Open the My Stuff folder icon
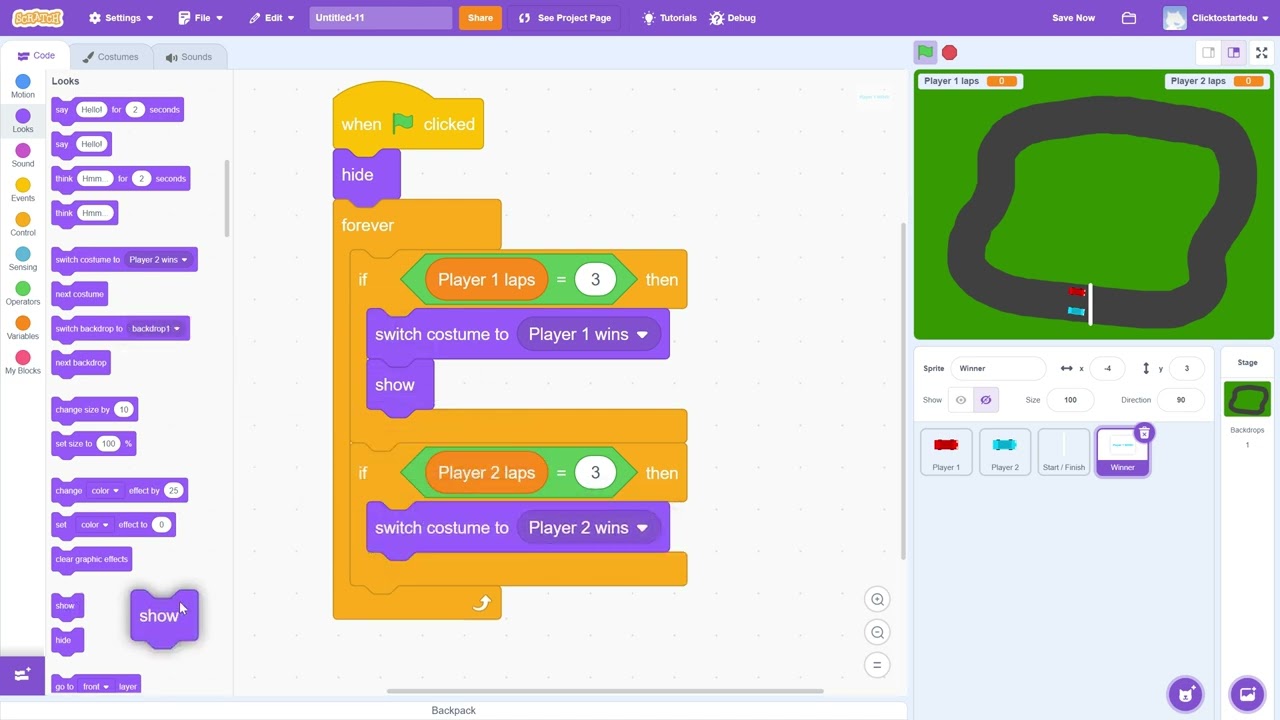 [1129, 18]
